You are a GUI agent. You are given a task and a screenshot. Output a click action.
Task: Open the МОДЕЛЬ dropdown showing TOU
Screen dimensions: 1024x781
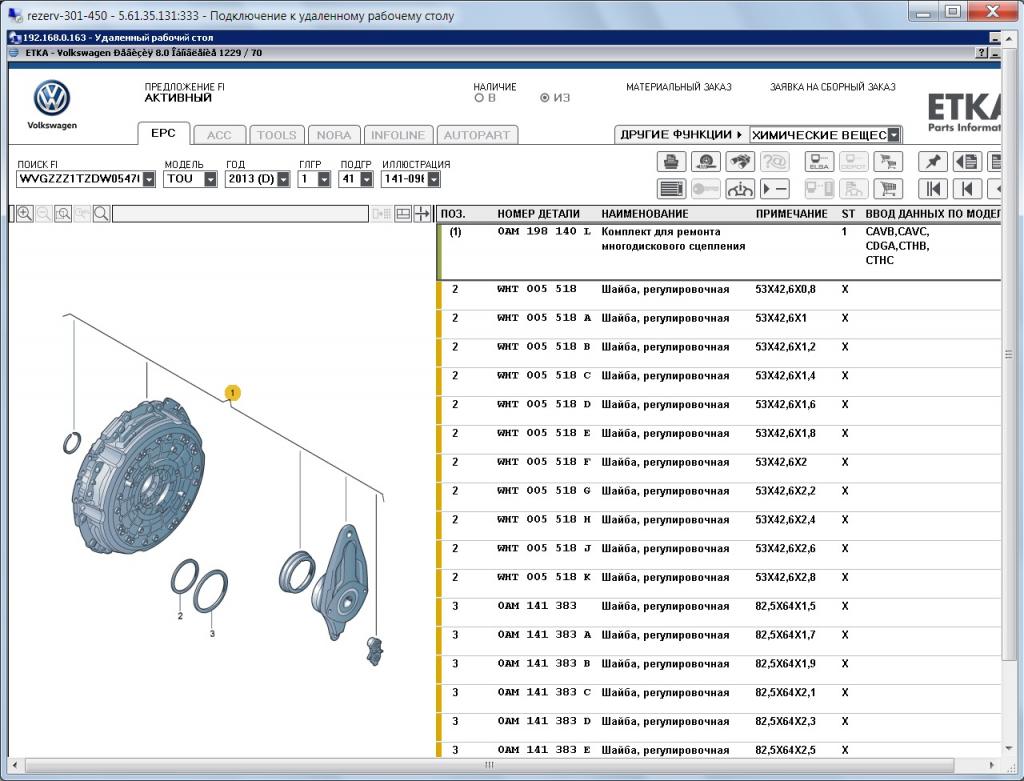coord(210,179)
